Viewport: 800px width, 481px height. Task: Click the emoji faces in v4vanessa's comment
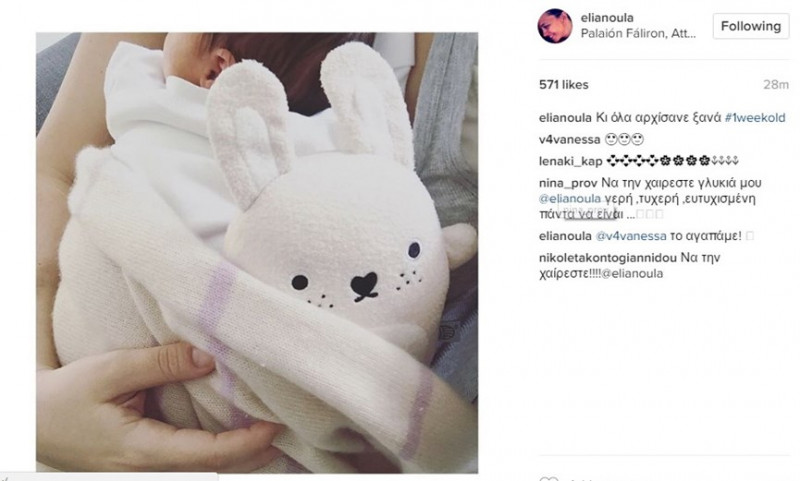coord(624,139)
